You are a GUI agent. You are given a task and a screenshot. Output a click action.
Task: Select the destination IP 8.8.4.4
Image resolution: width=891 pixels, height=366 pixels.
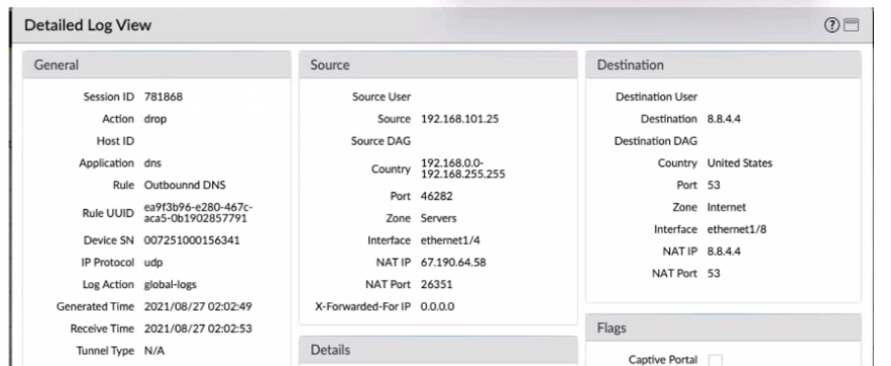pyautogui.click(x=724, y=119)
